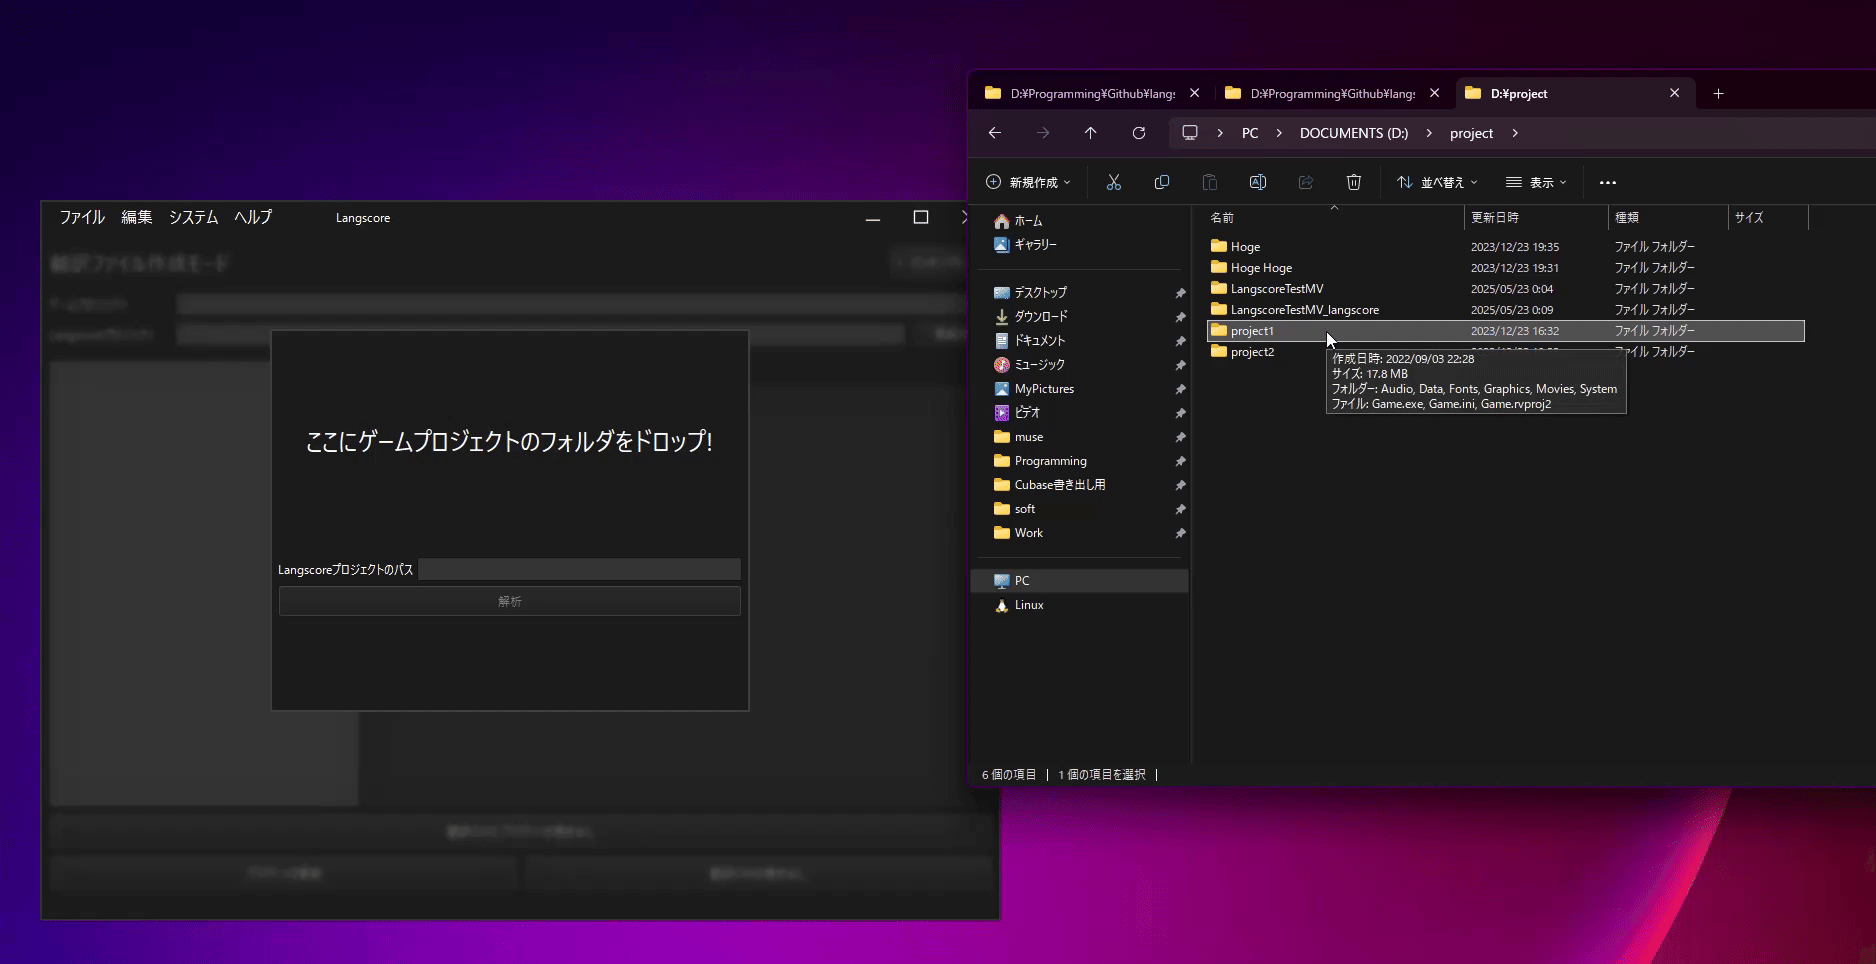Sort files by 更新日時 column header
Image resolution: width=1876 pixels, height=964 pixels.
click(x=1536, y=217)
